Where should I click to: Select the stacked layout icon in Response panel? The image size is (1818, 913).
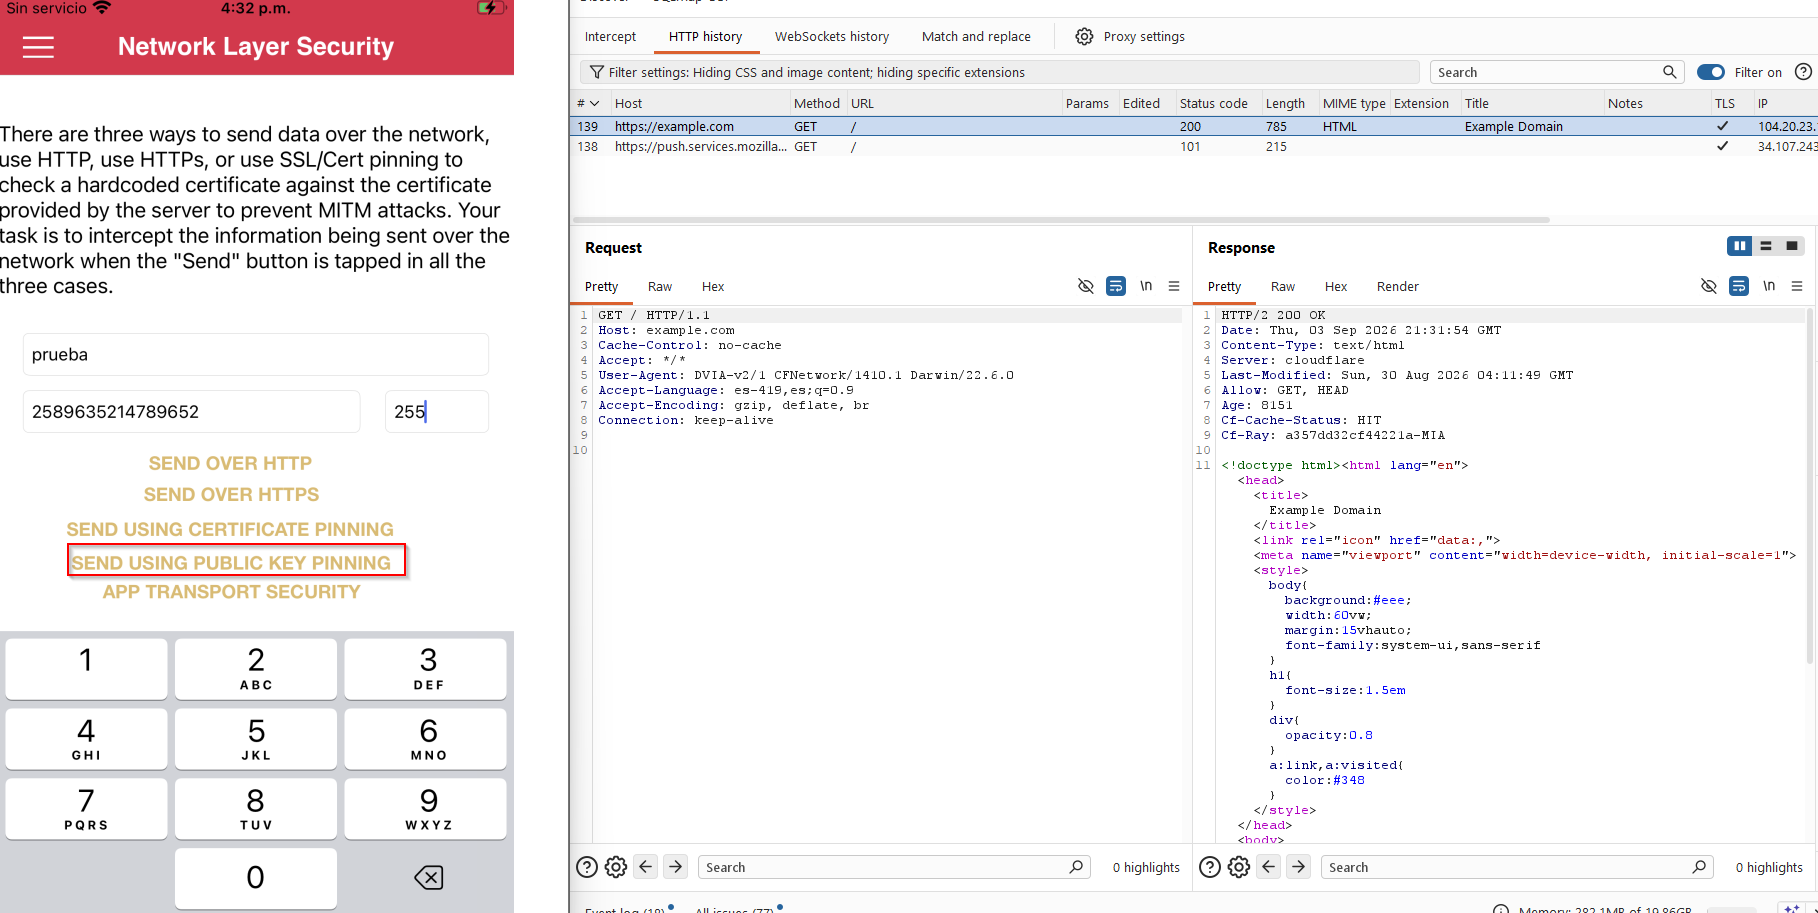1766,246
